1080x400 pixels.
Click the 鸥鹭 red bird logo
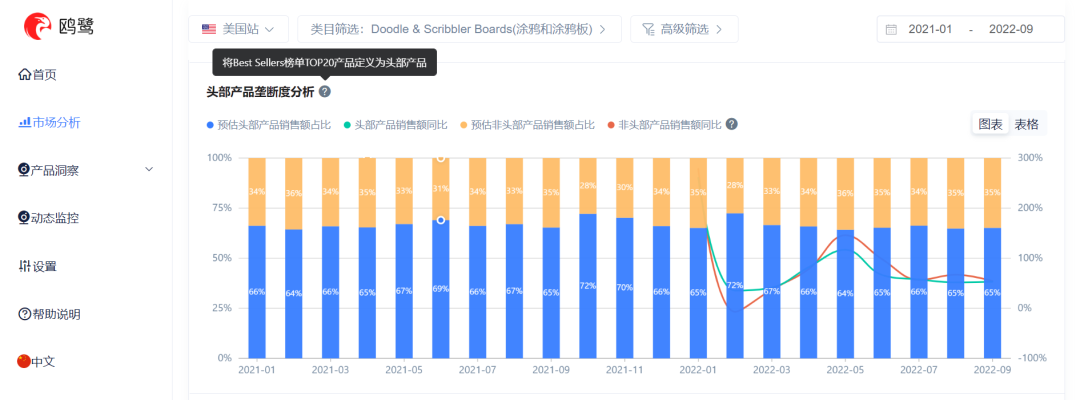point(38,26)
